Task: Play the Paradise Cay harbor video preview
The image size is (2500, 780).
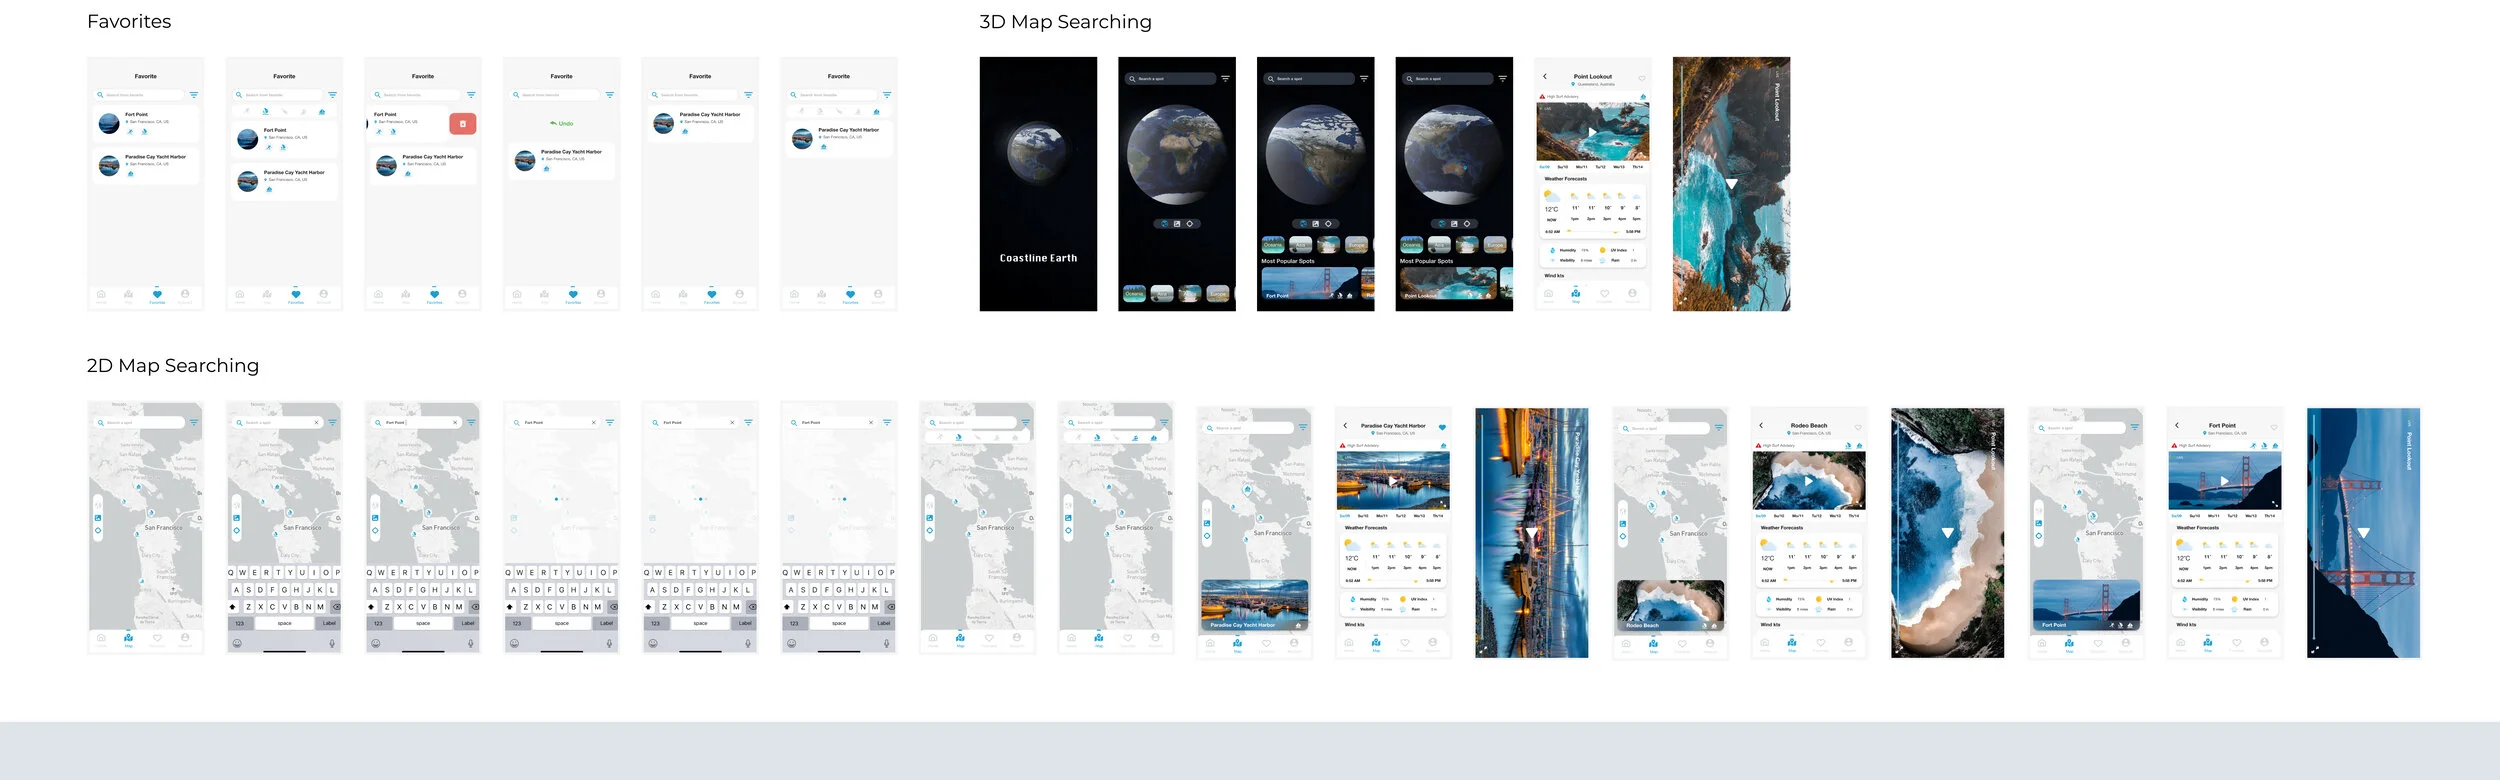Action: [1392, 481]
